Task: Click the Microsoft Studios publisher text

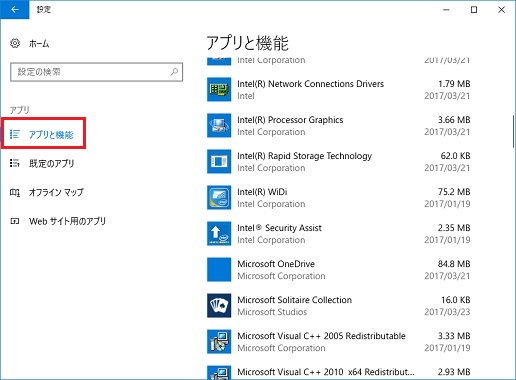Action: 272,312
